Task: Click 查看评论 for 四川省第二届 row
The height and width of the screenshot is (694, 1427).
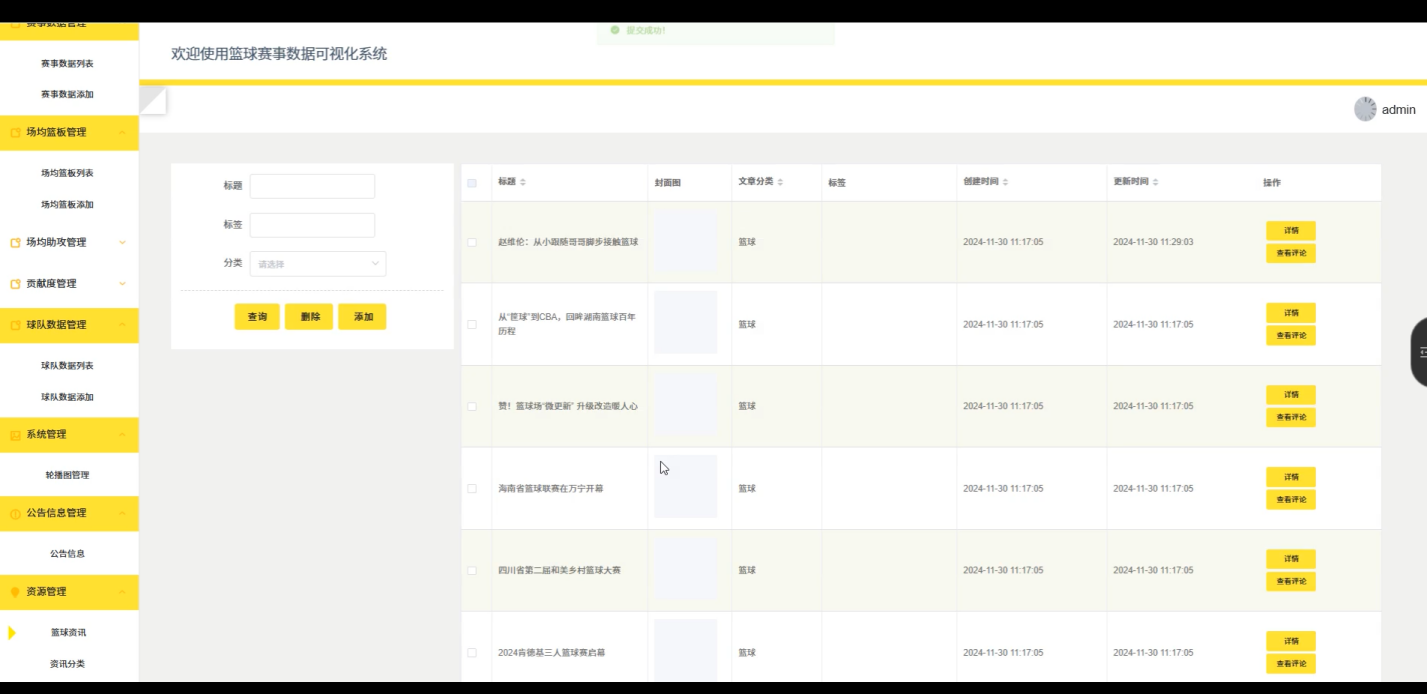Action: (1291, 581)
